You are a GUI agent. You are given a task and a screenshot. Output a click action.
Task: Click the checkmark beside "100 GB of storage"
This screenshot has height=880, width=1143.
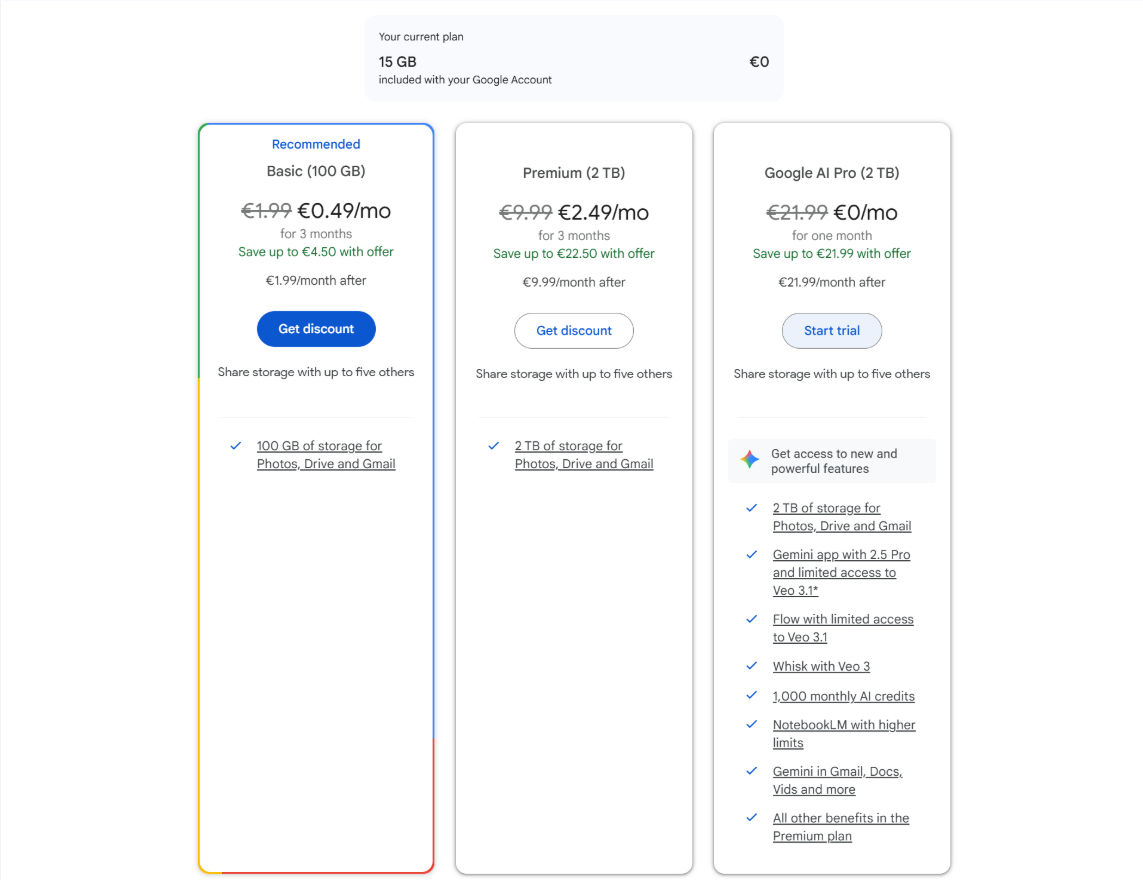[235, 446]
